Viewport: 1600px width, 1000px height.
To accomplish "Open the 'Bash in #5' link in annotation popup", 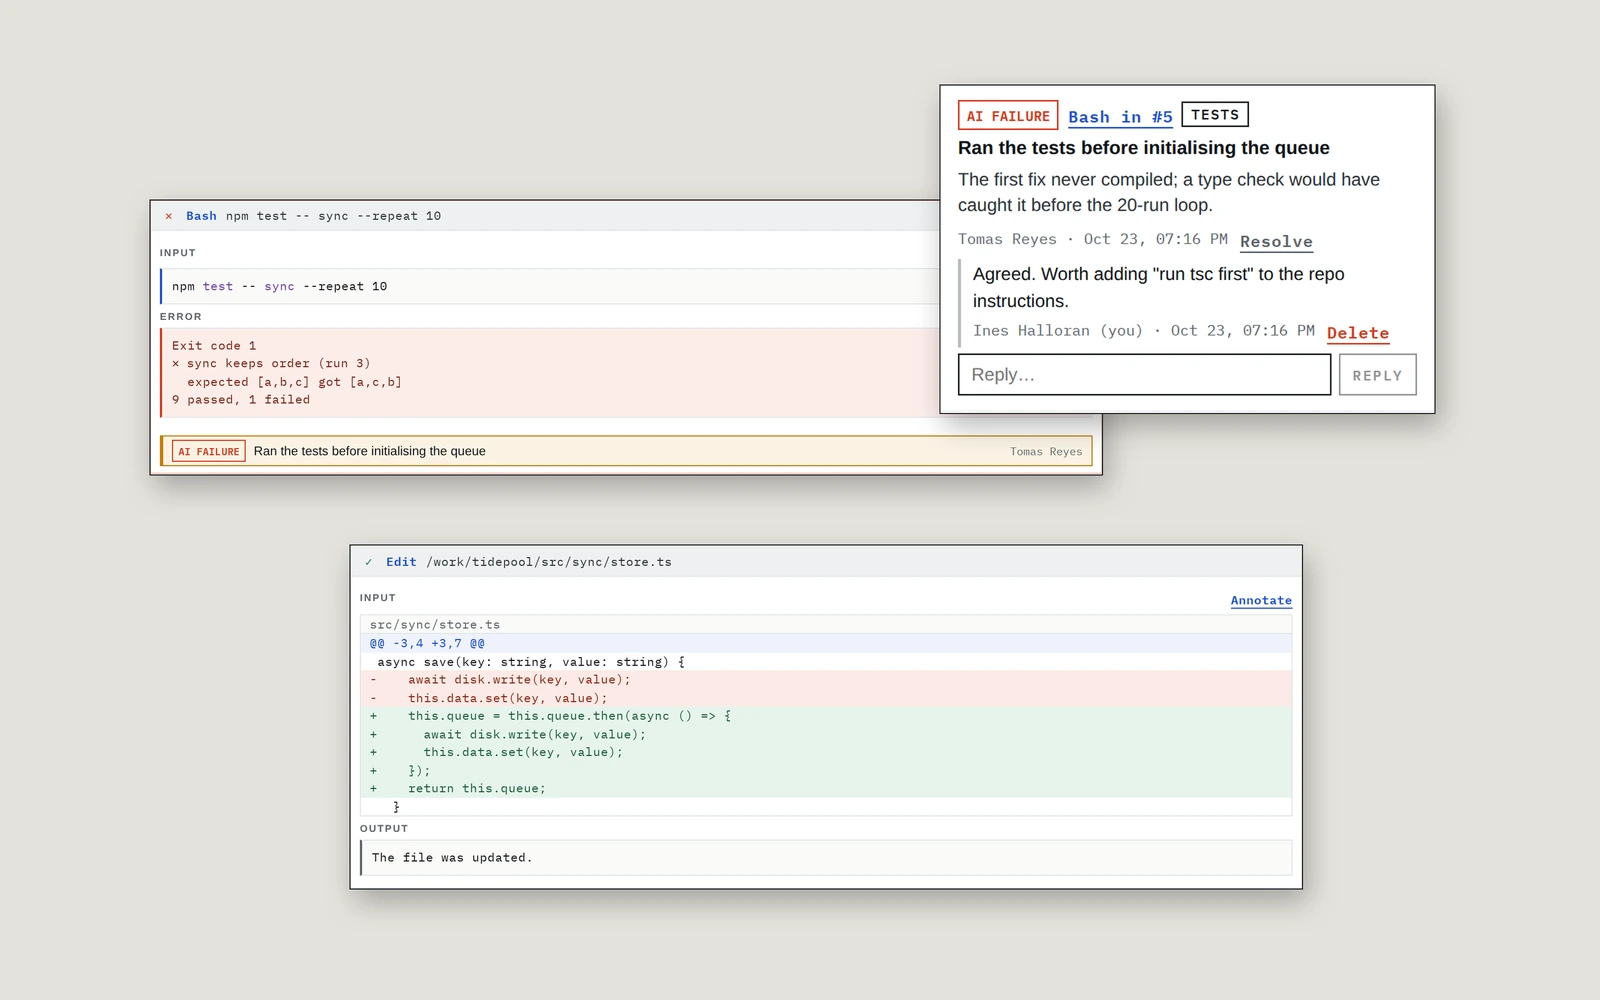I will click(x=1120, y=117).
